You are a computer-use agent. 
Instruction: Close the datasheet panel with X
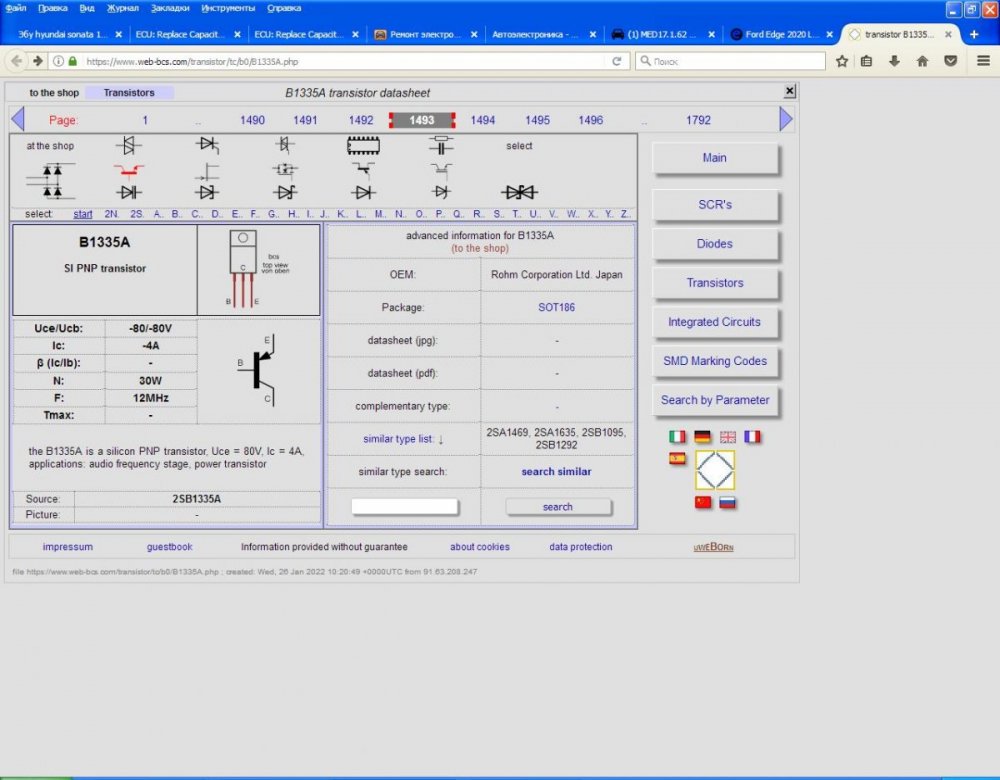click(789, 91)
